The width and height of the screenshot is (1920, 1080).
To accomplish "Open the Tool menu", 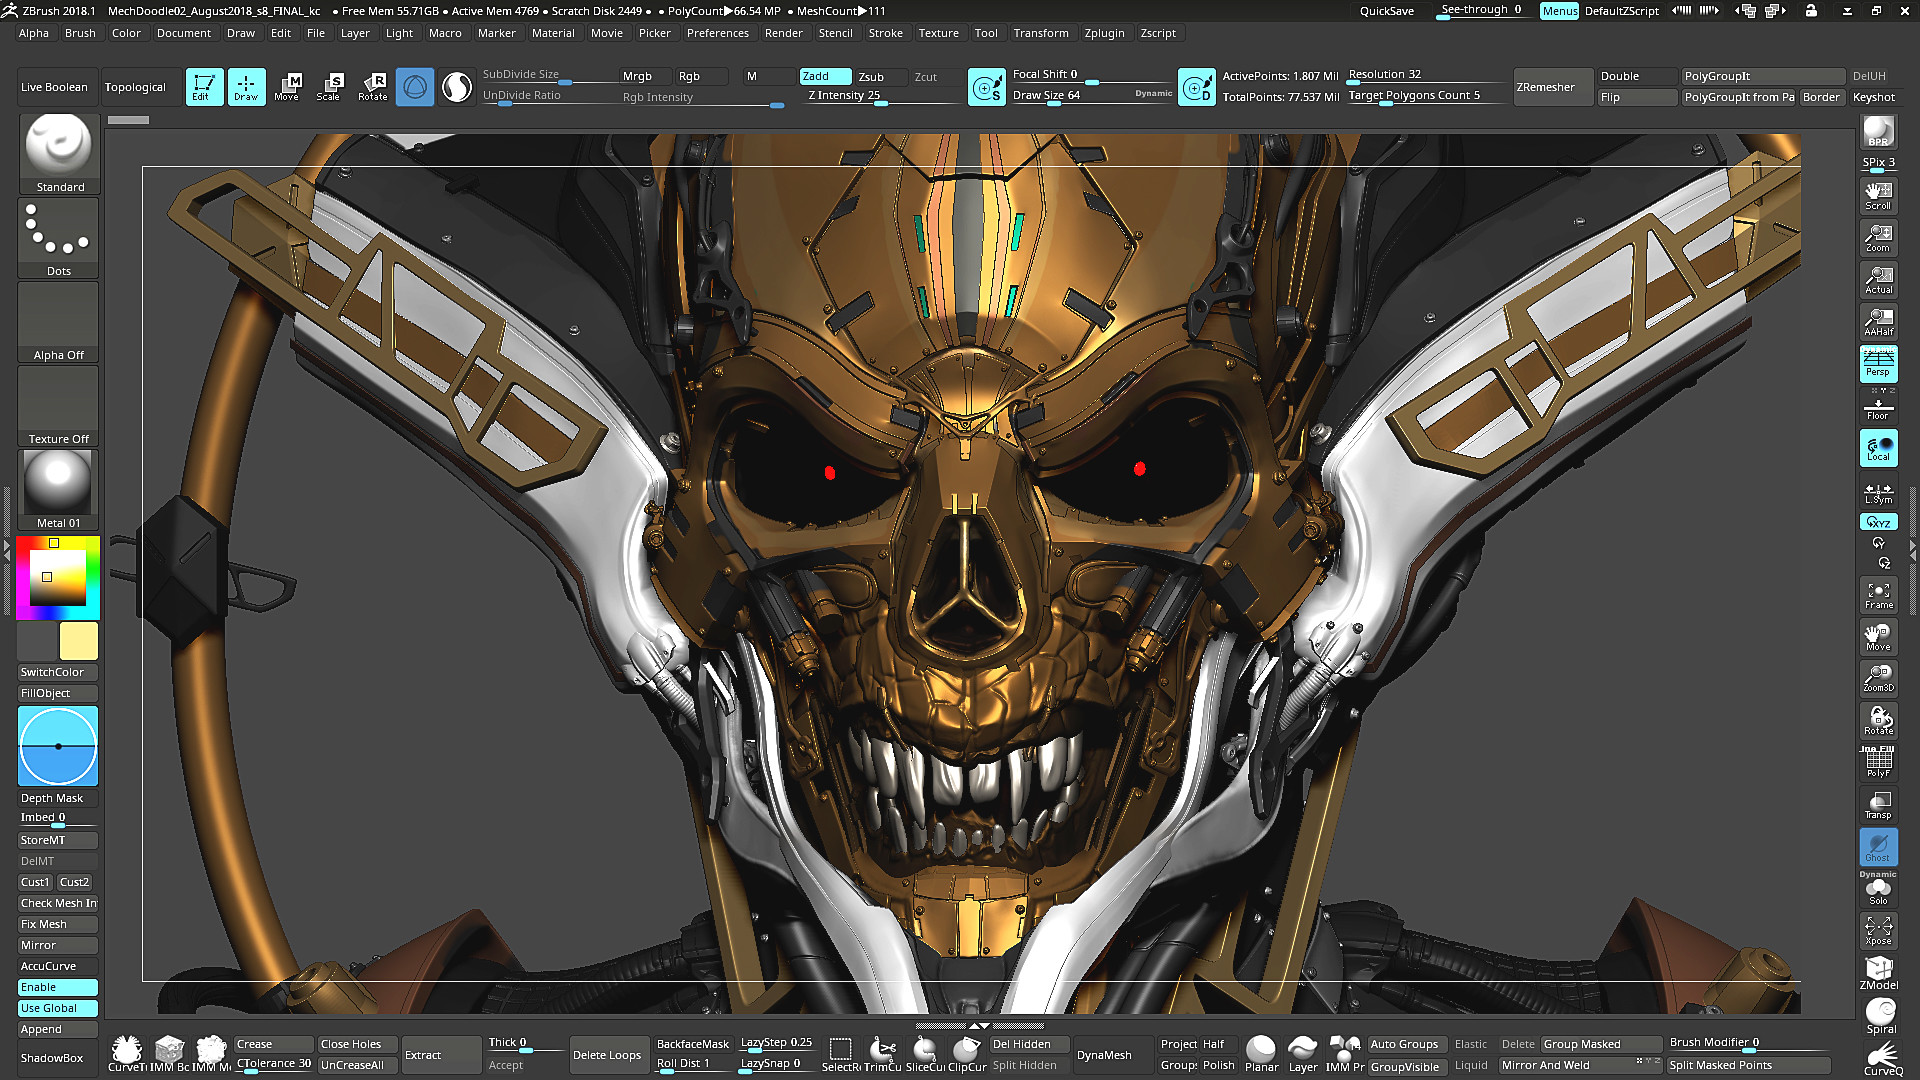I will (986, 33).
